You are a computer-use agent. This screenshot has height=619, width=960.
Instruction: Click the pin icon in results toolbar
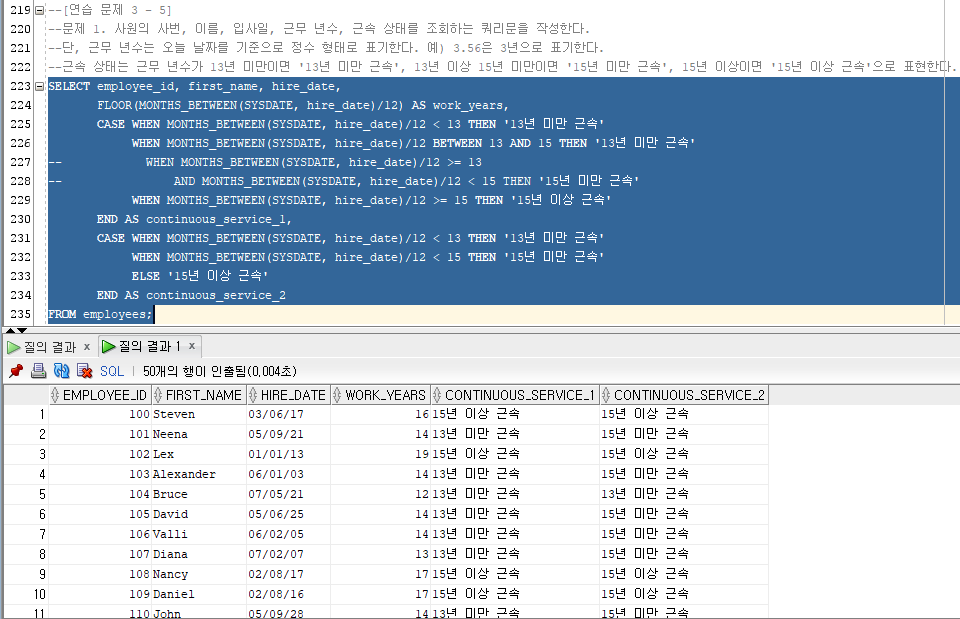16,370
